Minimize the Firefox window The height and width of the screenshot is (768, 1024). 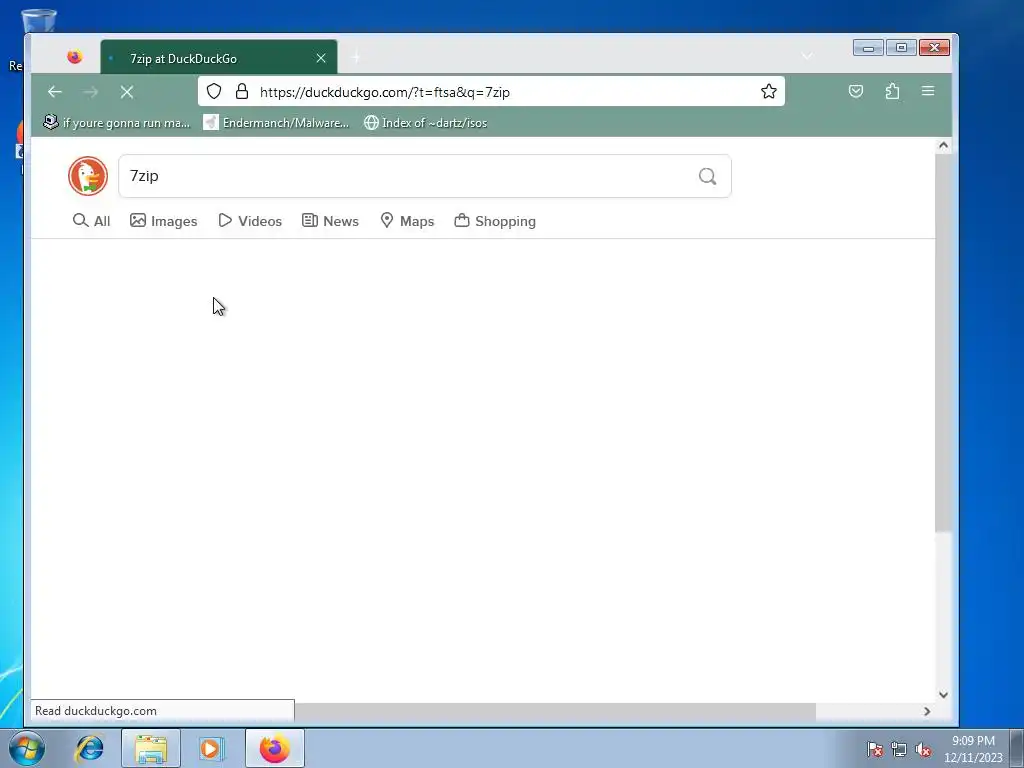868,48
